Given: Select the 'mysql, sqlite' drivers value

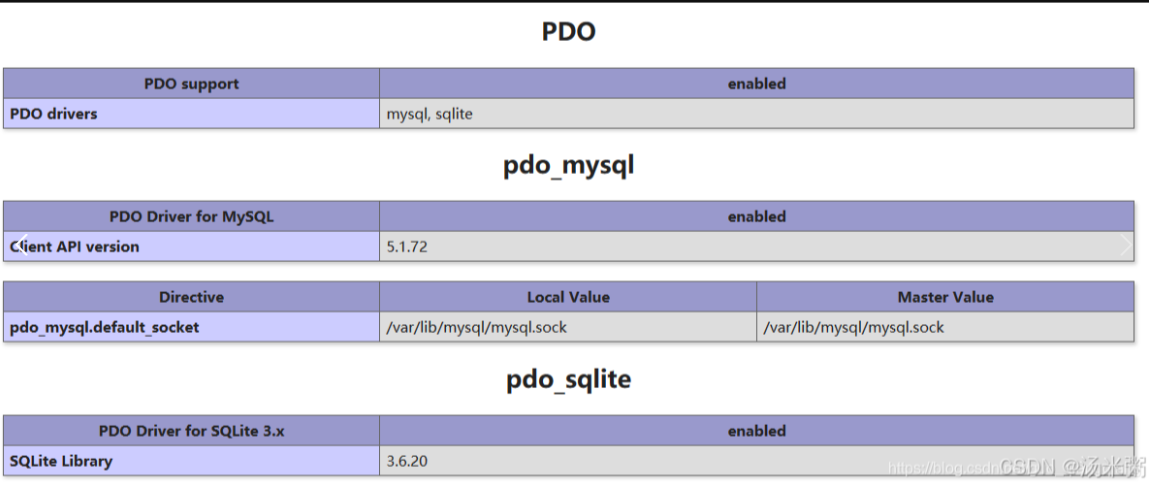Looking at the screenshot, I should pyautogui.click(x=430, y=114).
